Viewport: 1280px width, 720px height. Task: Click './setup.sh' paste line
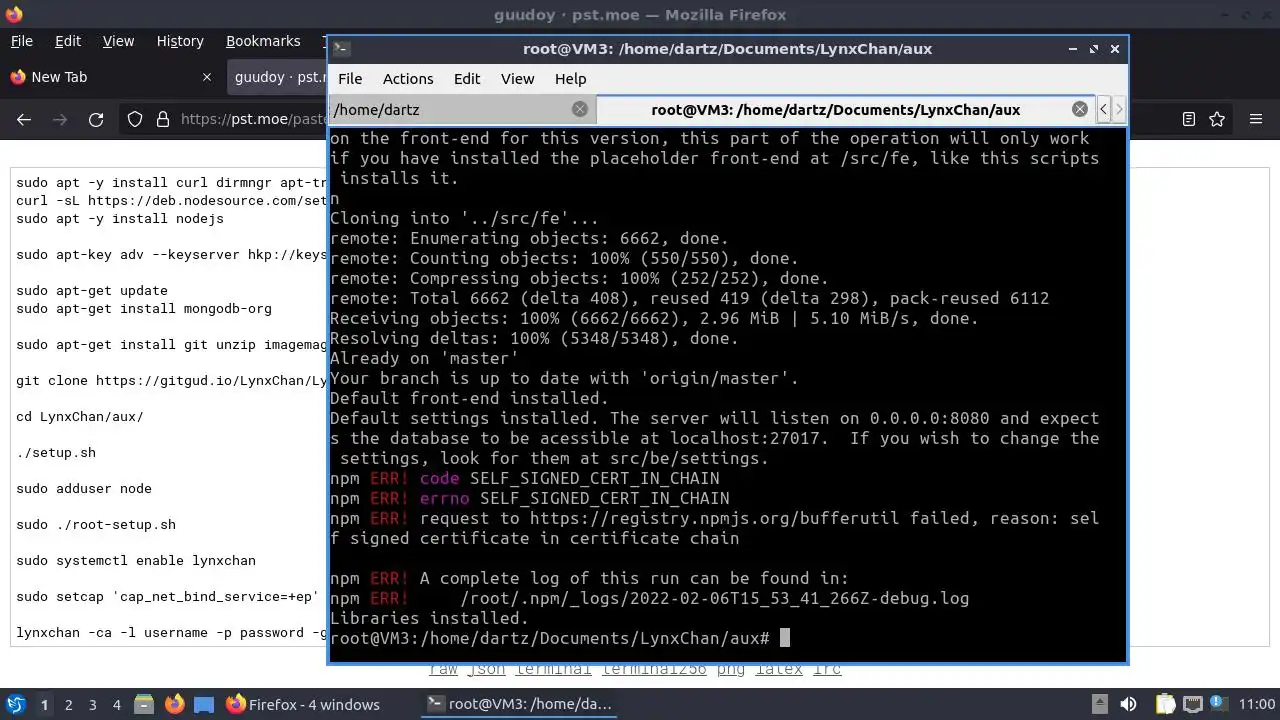click(56, 452)
